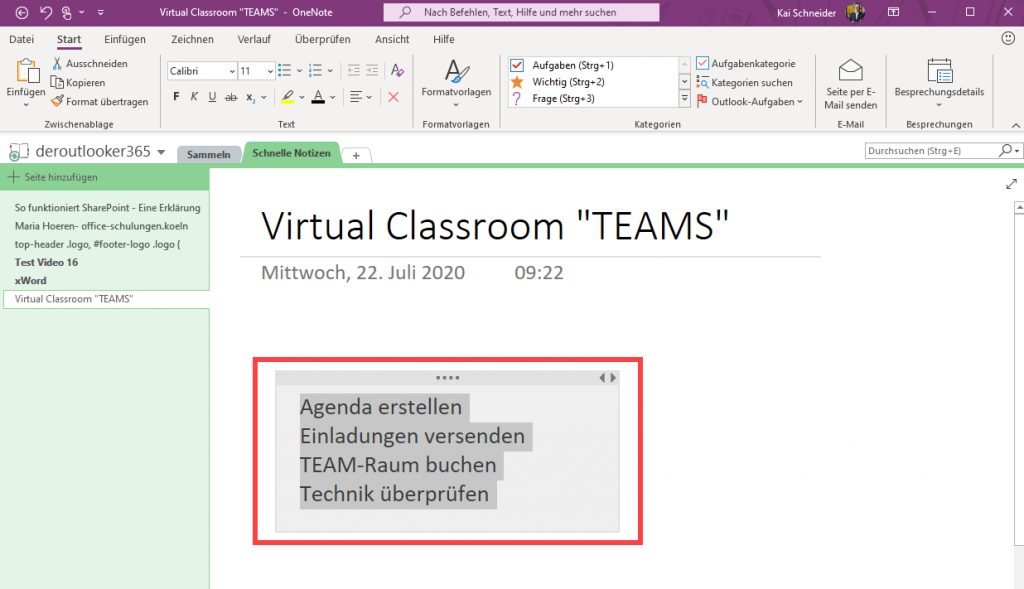Click the Back arrow in title bar
Viewport: 1024px width, 589px height.
[22, 12]
